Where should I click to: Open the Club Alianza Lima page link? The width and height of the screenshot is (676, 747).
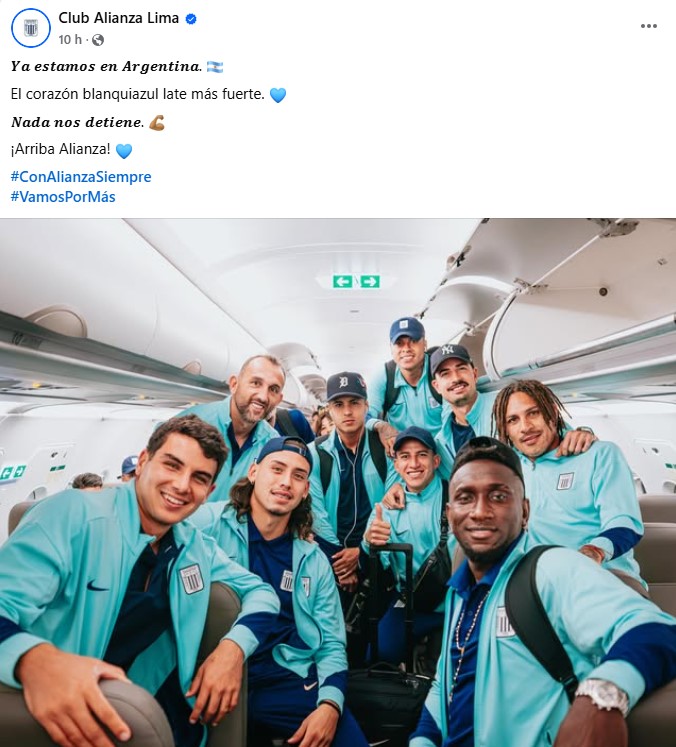pos(119,18)
